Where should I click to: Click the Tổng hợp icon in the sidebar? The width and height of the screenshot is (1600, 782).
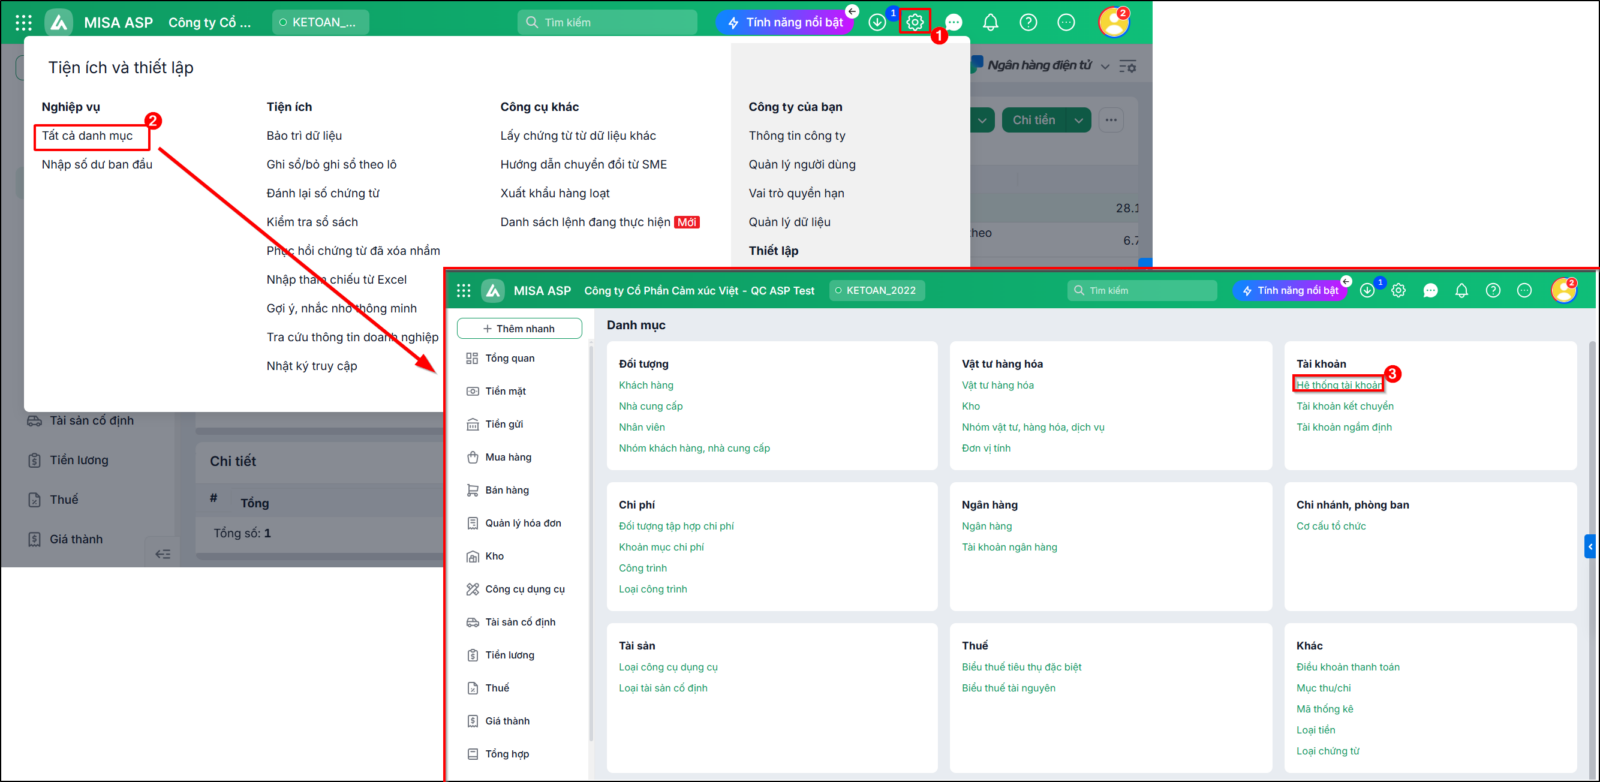coord(473,754)
